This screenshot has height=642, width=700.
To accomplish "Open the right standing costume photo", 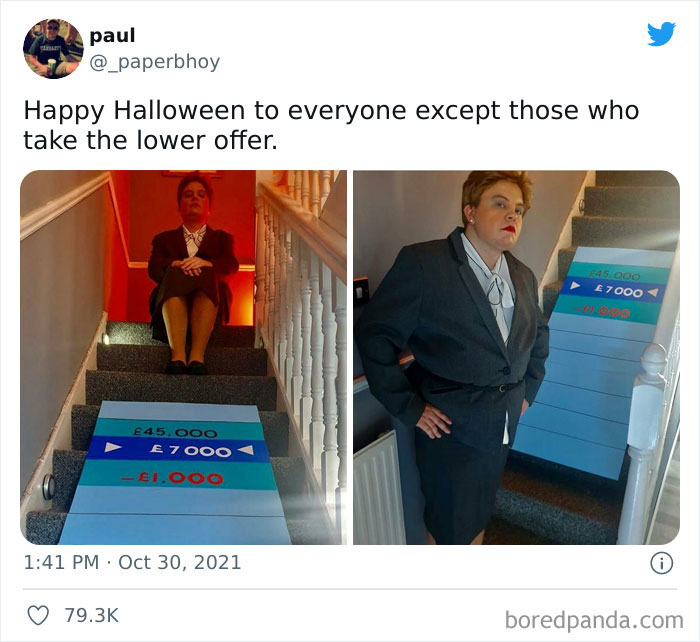I will pos(517,357).
